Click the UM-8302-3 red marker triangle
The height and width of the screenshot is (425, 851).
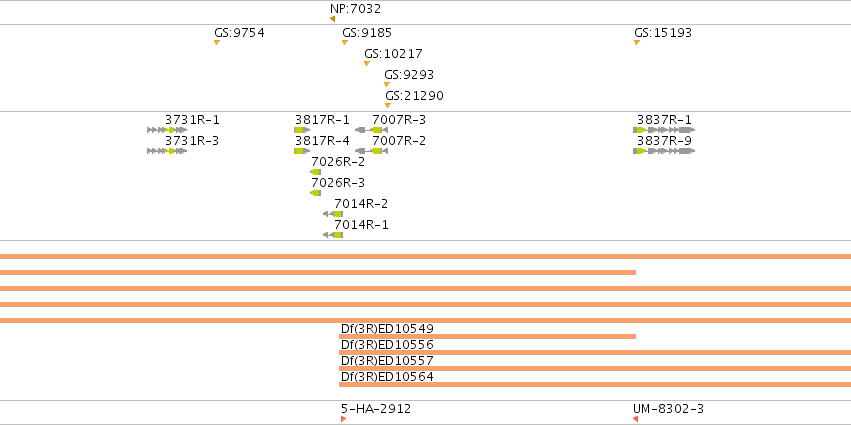pyautogui.click(x=635, y=419)
